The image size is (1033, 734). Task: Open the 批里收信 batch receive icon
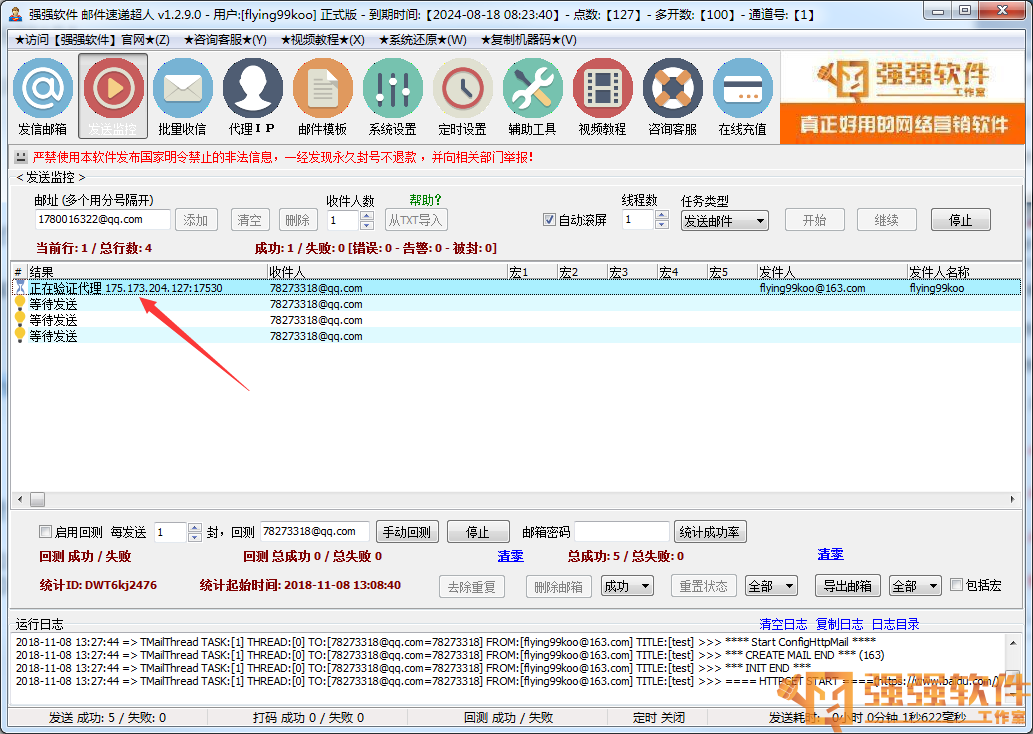[182, 97]
